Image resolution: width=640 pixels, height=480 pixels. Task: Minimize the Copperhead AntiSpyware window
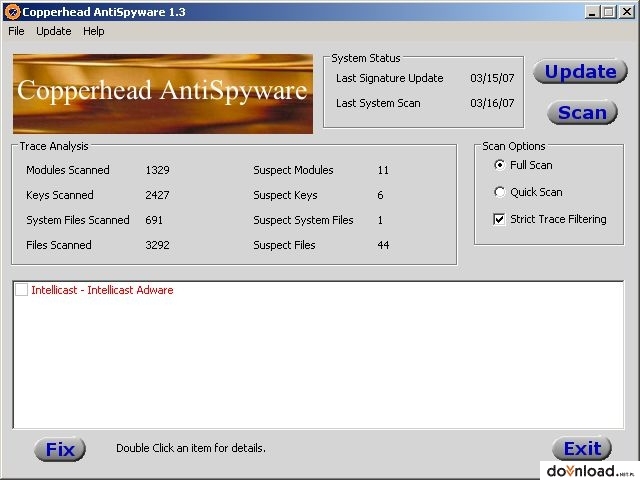(x=592, y=12)
